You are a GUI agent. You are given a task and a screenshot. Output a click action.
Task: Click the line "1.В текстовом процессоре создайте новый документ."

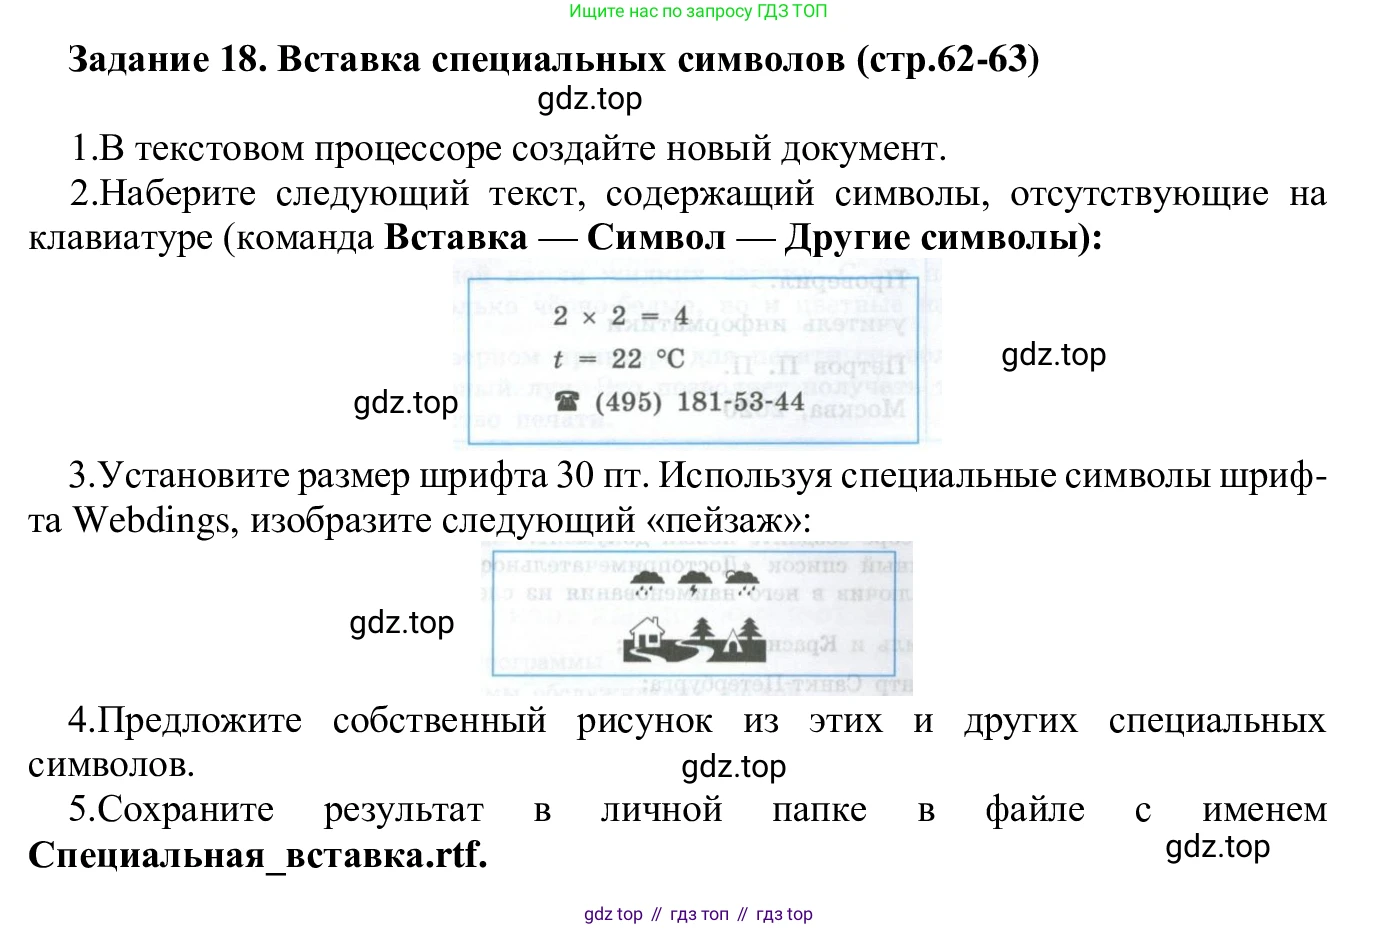(x=508, y=149)
